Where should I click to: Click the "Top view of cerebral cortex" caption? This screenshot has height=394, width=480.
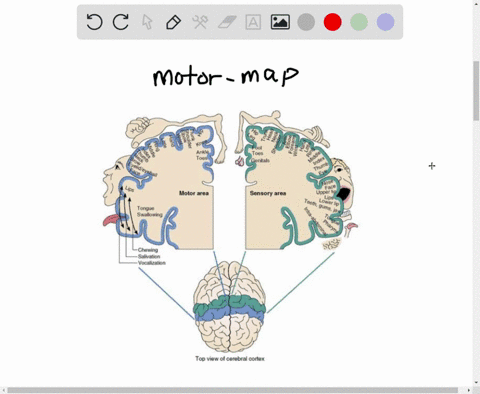(x=230, y=359)
